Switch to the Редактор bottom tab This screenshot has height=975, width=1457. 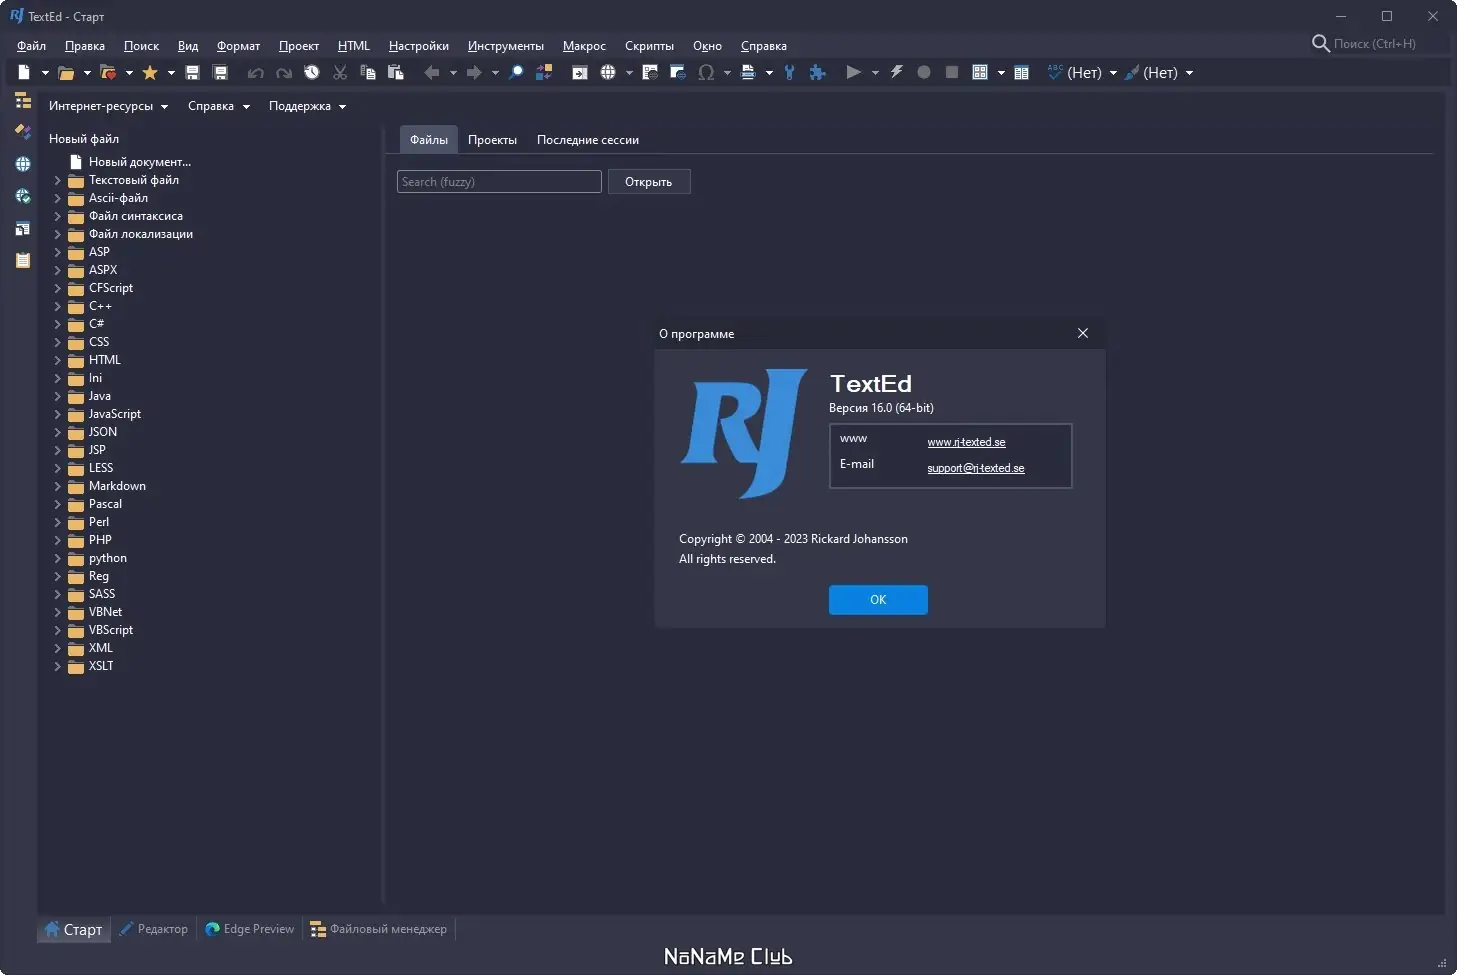click(153, 929)
